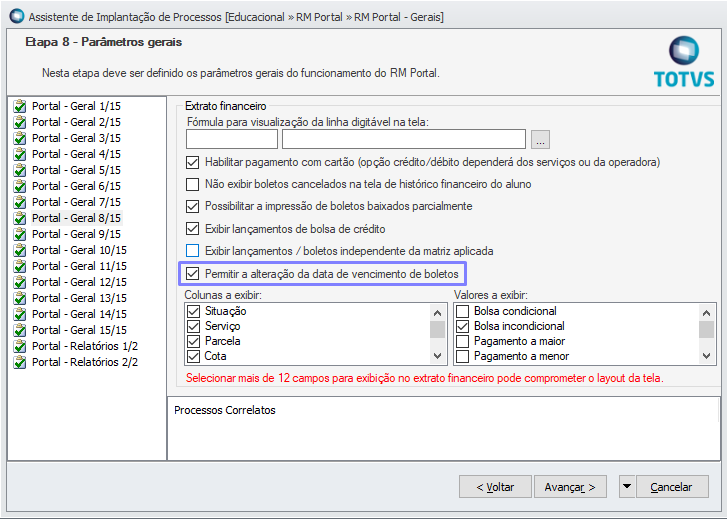Image resolution: width=727 pixels, height=519 pixels.
Task: Click the wide formula text field
Action: 404,139
